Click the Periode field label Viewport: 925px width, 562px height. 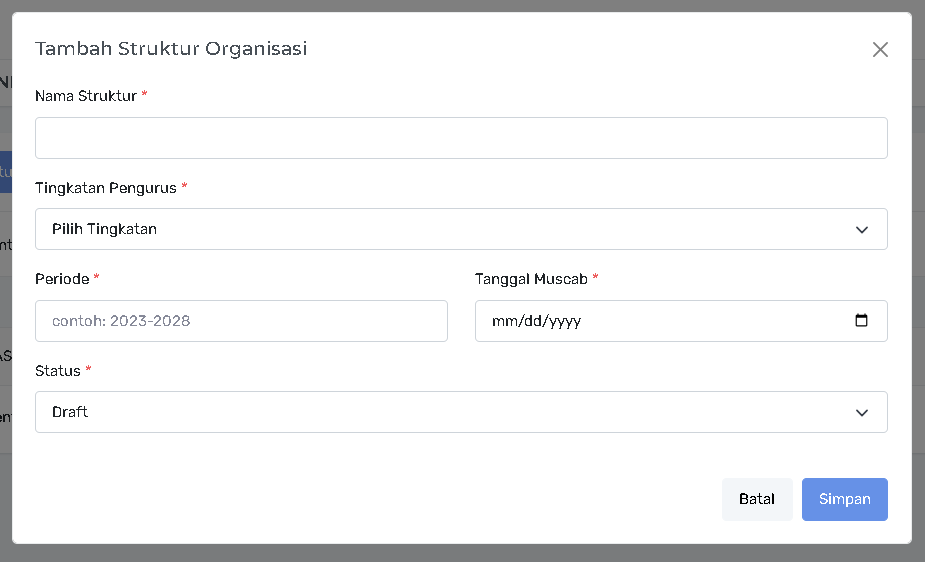tap(62, 279)
